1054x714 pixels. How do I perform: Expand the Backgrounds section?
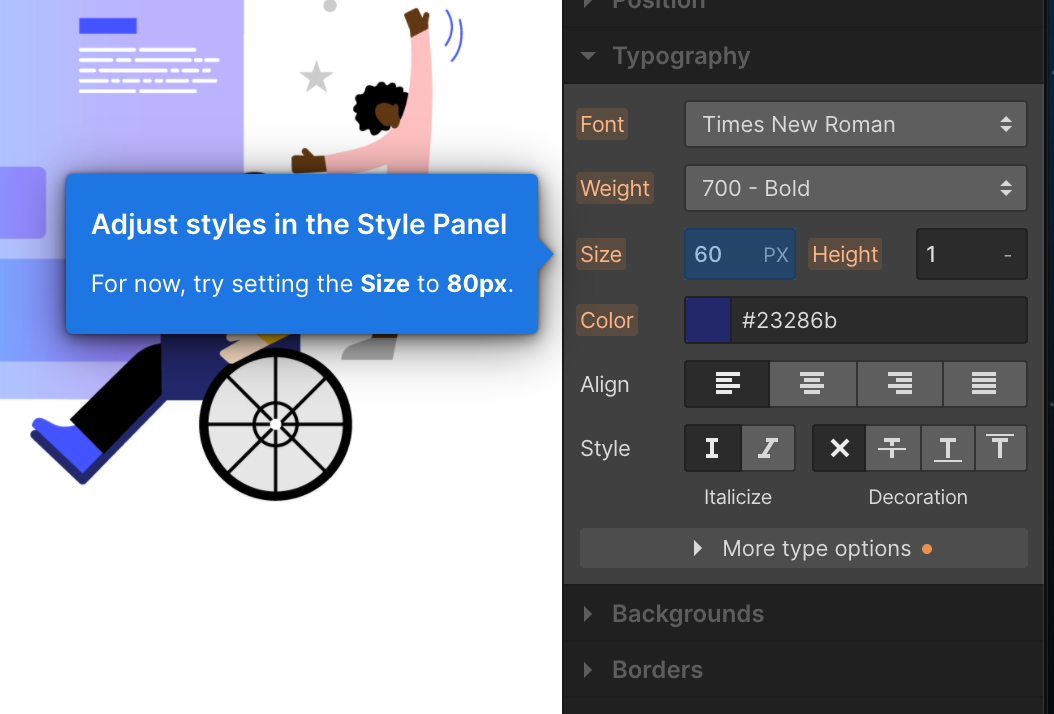(687, 614)
